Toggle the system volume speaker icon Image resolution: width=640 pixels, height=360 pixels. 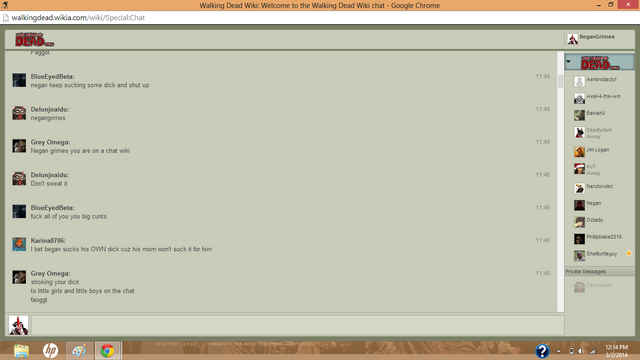581,351
